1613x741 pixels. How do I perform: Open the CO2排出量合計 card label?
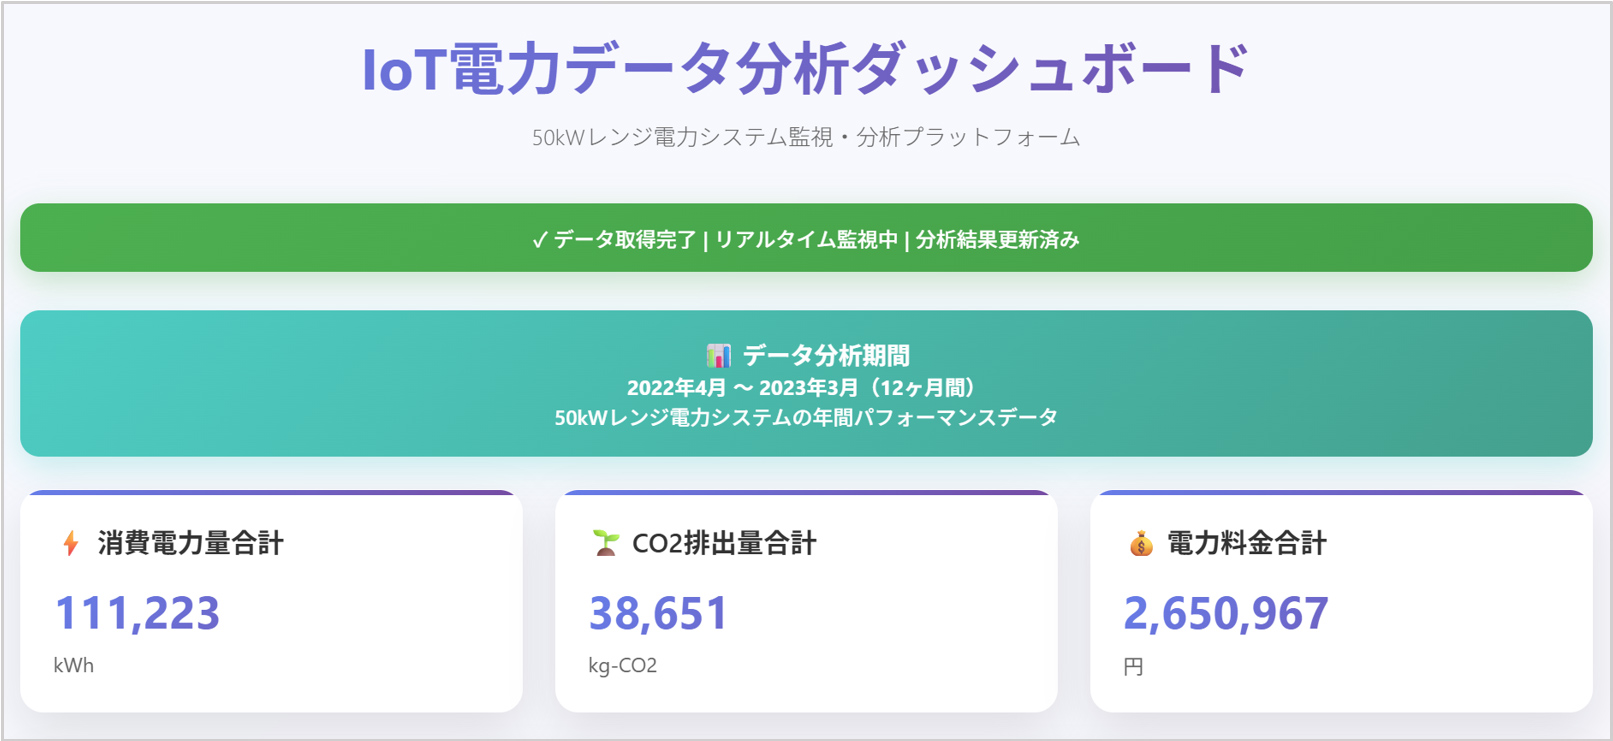[725, 543]
